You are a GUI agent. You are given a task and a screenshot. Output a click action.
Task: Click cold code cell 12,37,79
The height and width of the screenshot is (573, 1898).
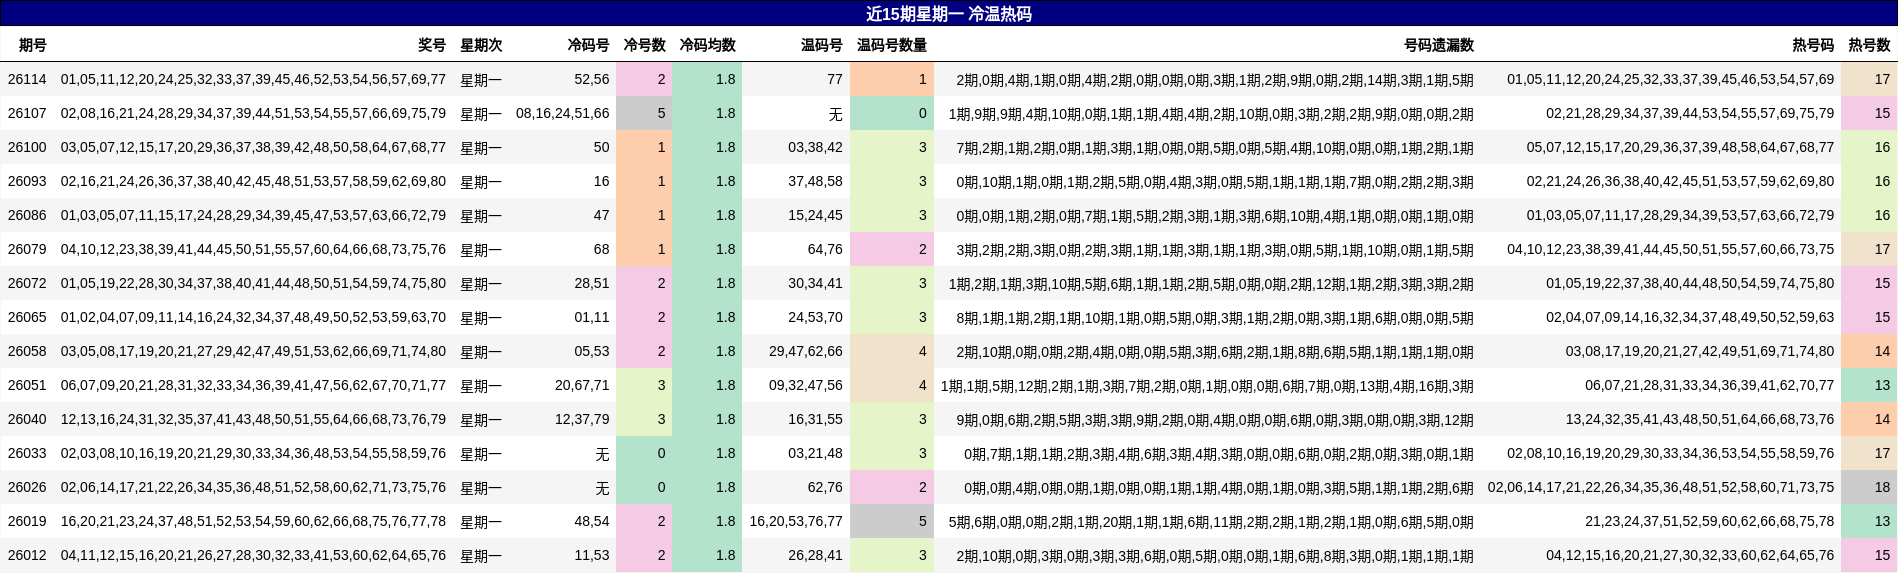pos(582,419)
